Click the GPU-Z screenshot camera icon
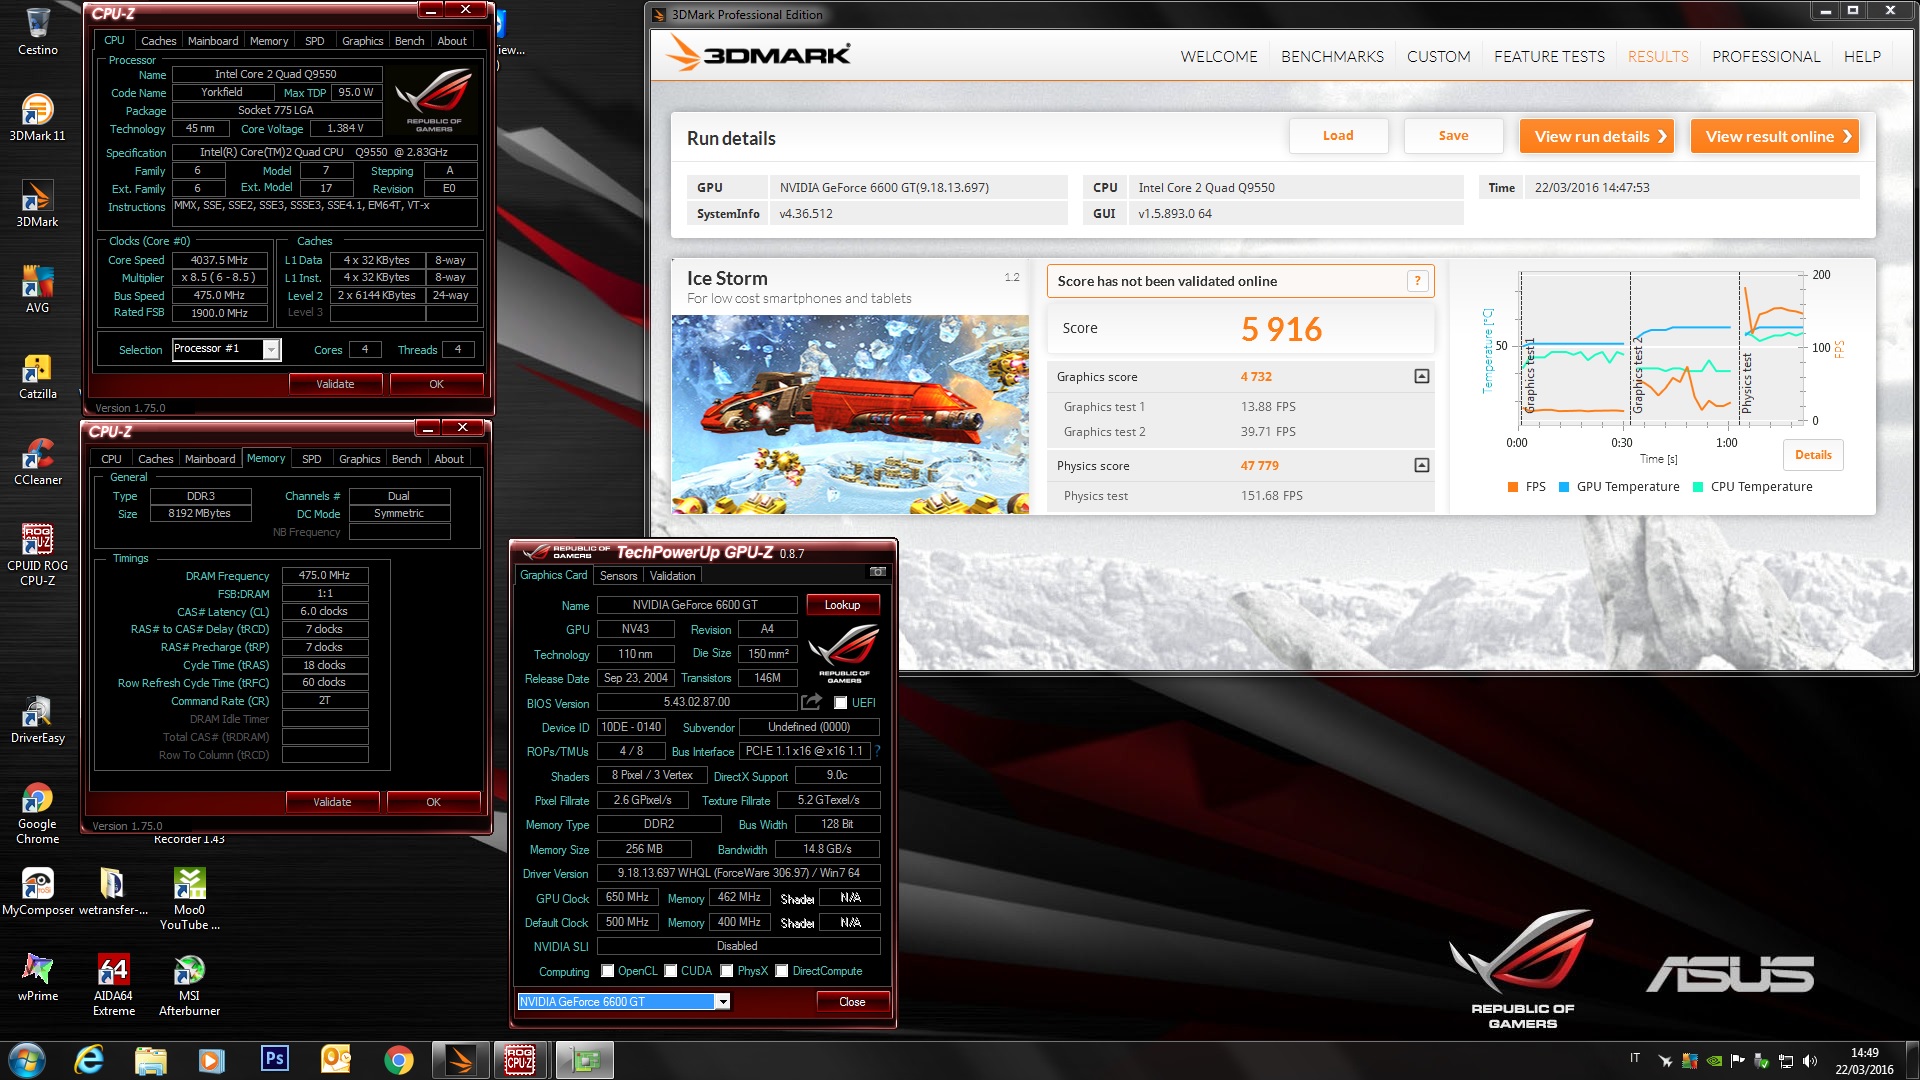The image size is (1920, 1080). pyautogui.click(x=877, y=572)
